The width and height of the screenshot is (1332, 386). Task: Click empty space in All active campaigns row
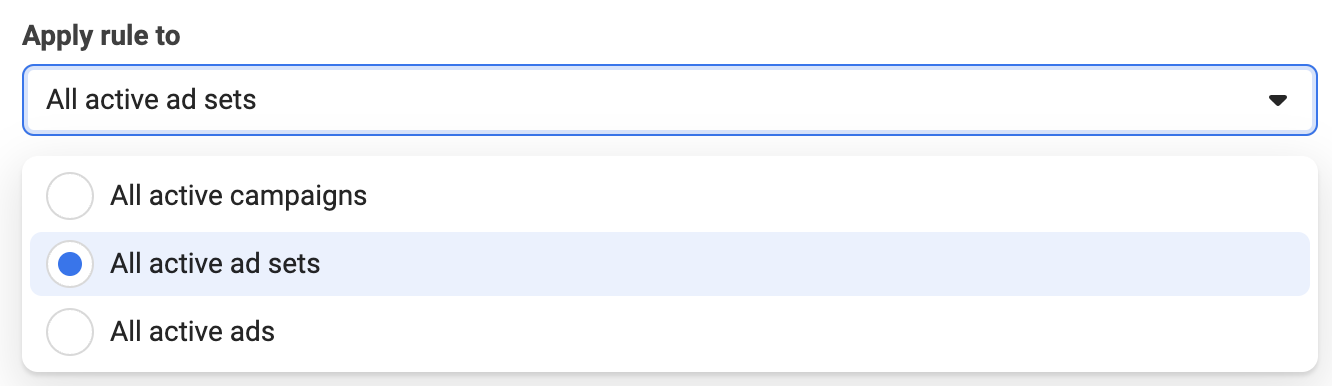click(840, 196)
